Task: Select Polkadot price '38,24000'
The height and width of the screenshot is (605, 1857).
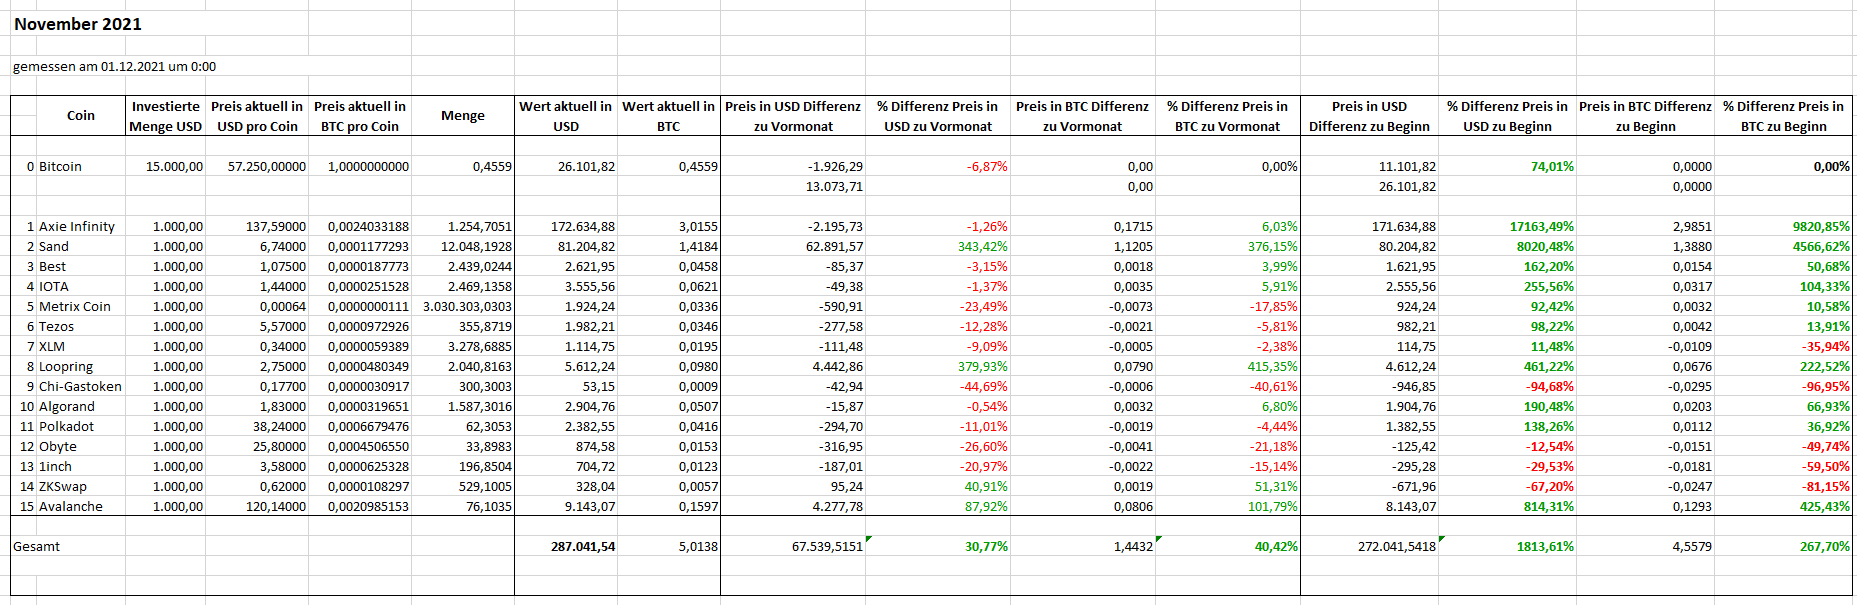Action: (279, 427)
